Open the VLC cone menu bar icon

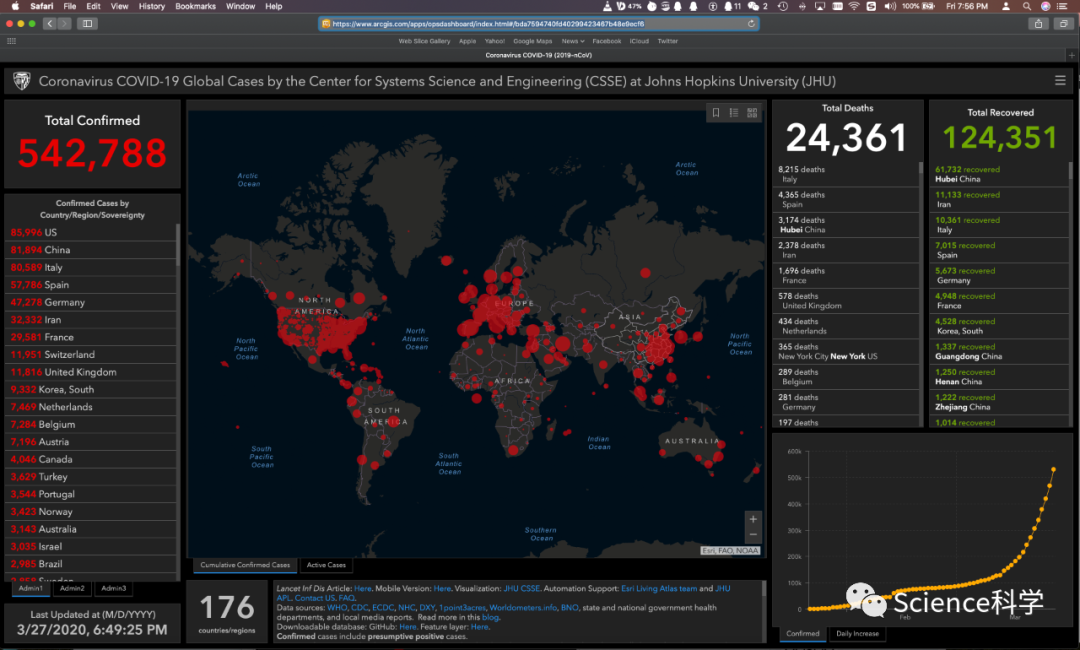607,6
